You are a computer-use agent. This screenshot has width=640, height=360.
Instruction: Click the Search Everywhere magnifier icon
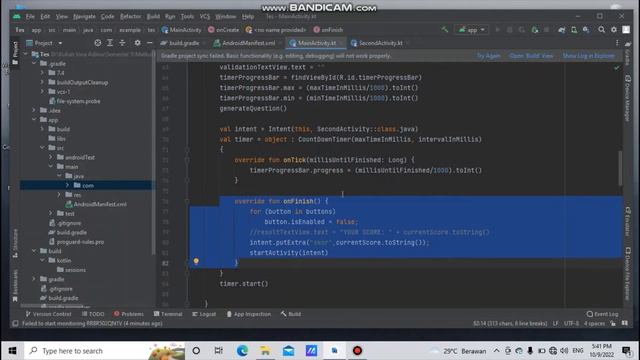point(602,30)
